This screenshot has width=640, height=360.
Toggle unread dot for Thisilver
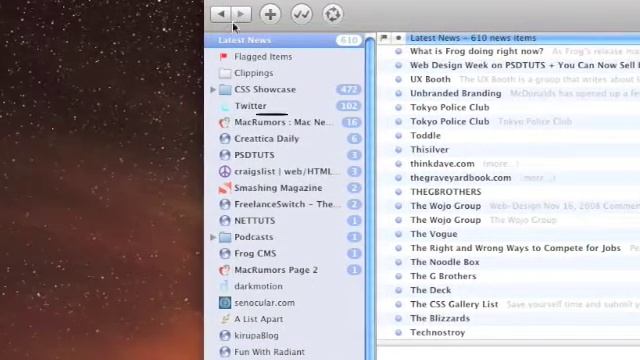point(399,150)
